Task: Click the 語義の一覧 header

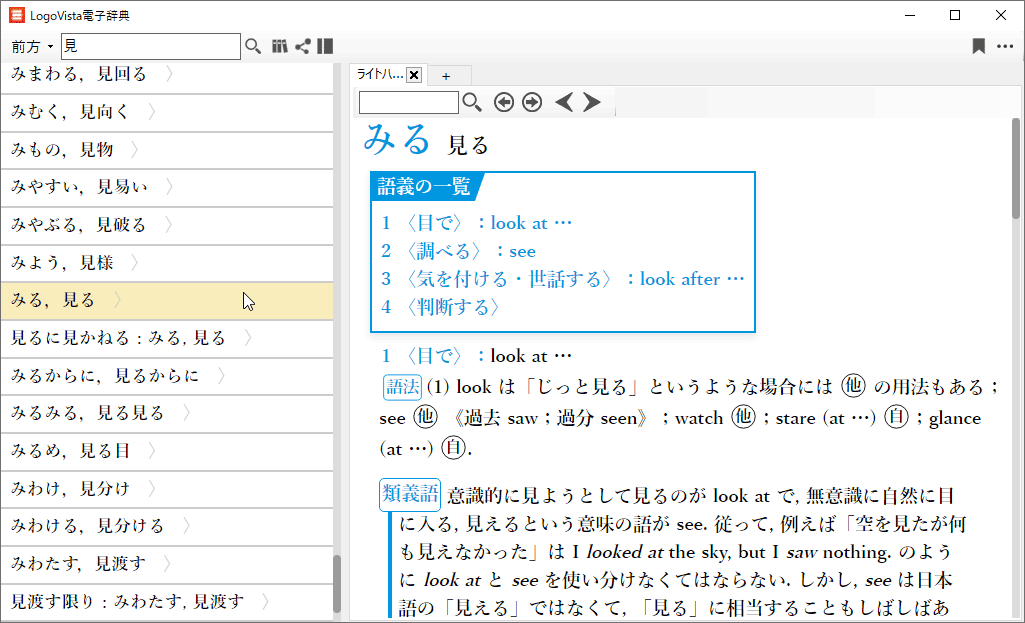Action: [x=424, y=187]
